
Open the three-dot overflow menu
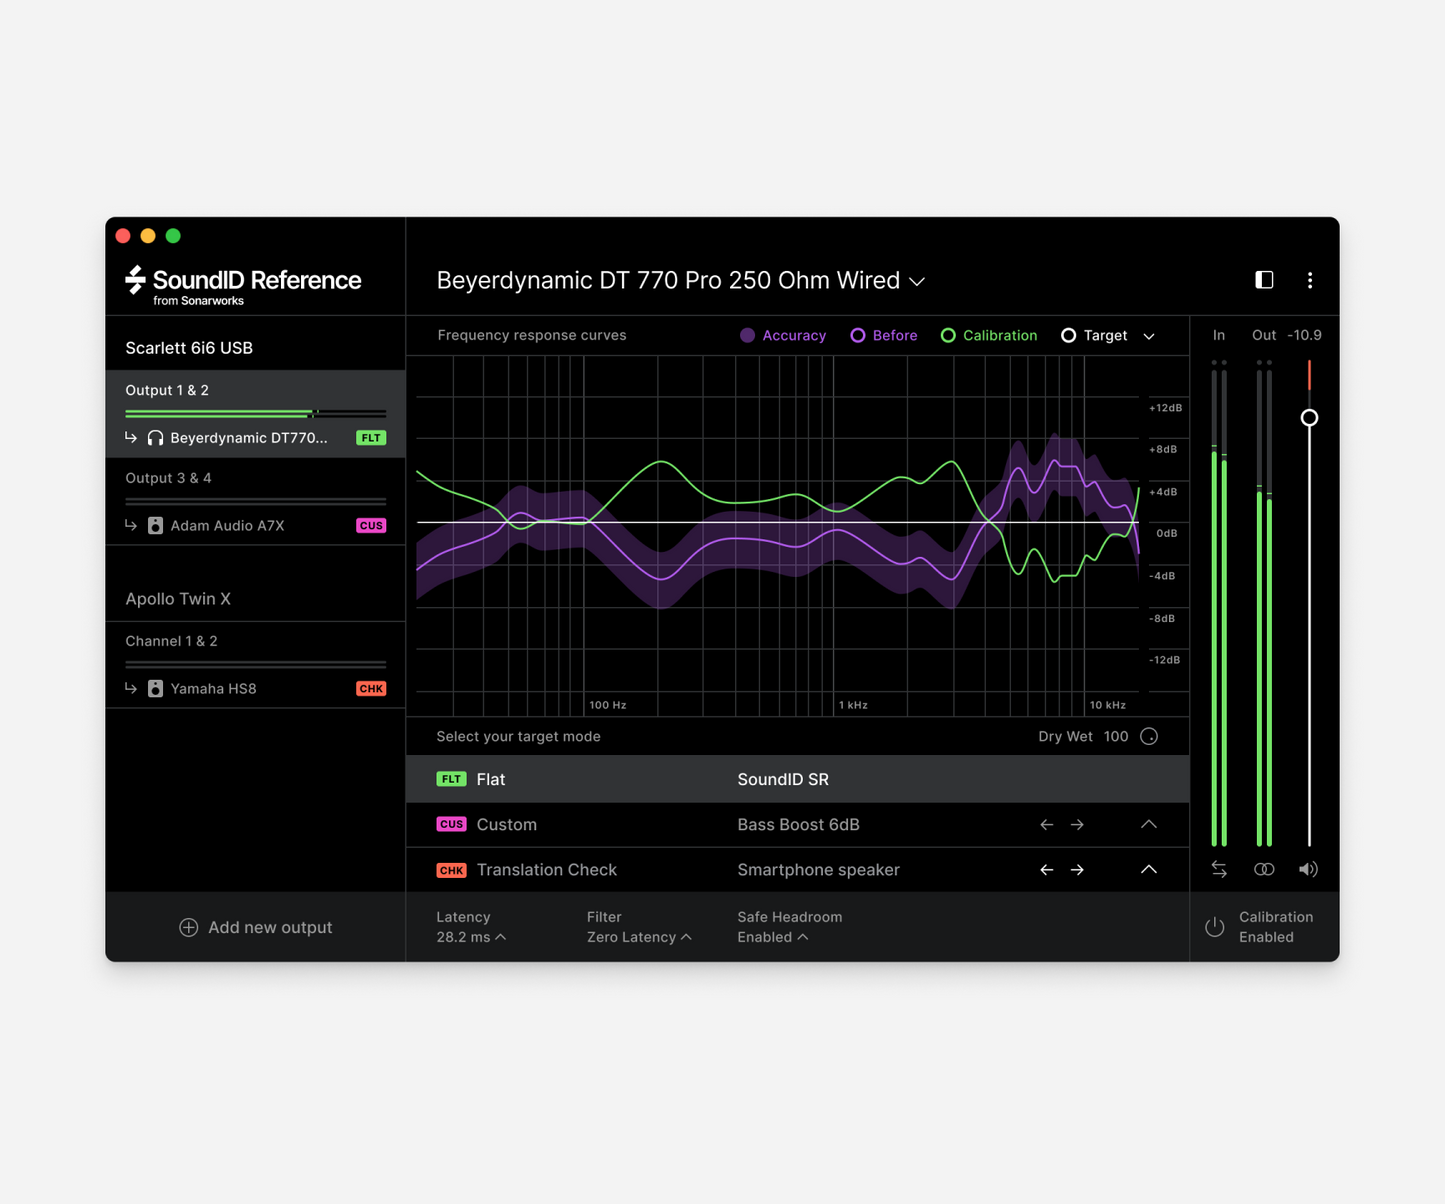[1310, 280]
